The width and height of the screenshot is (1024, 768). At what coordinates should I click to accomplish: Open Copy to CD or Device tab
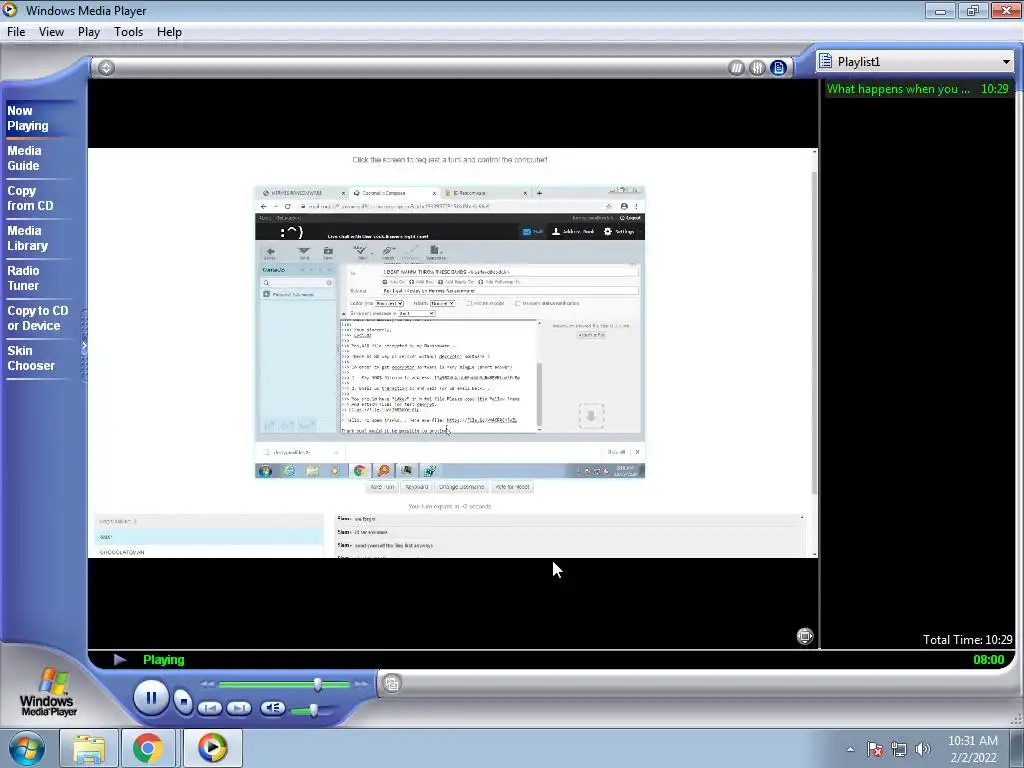point(38,318)
